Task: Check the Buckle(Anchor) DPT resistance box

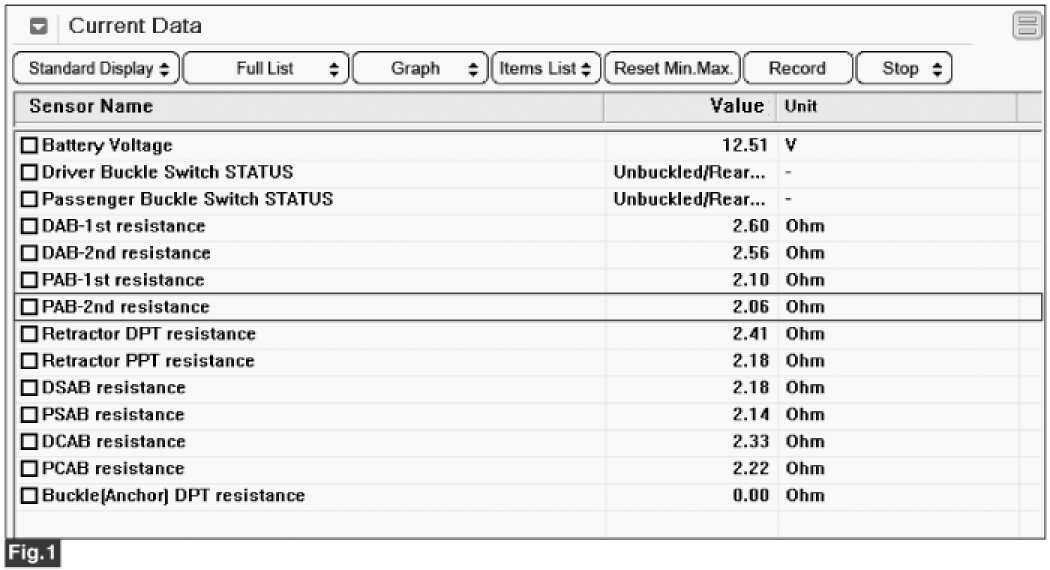Action: click(x=30, y=496)
